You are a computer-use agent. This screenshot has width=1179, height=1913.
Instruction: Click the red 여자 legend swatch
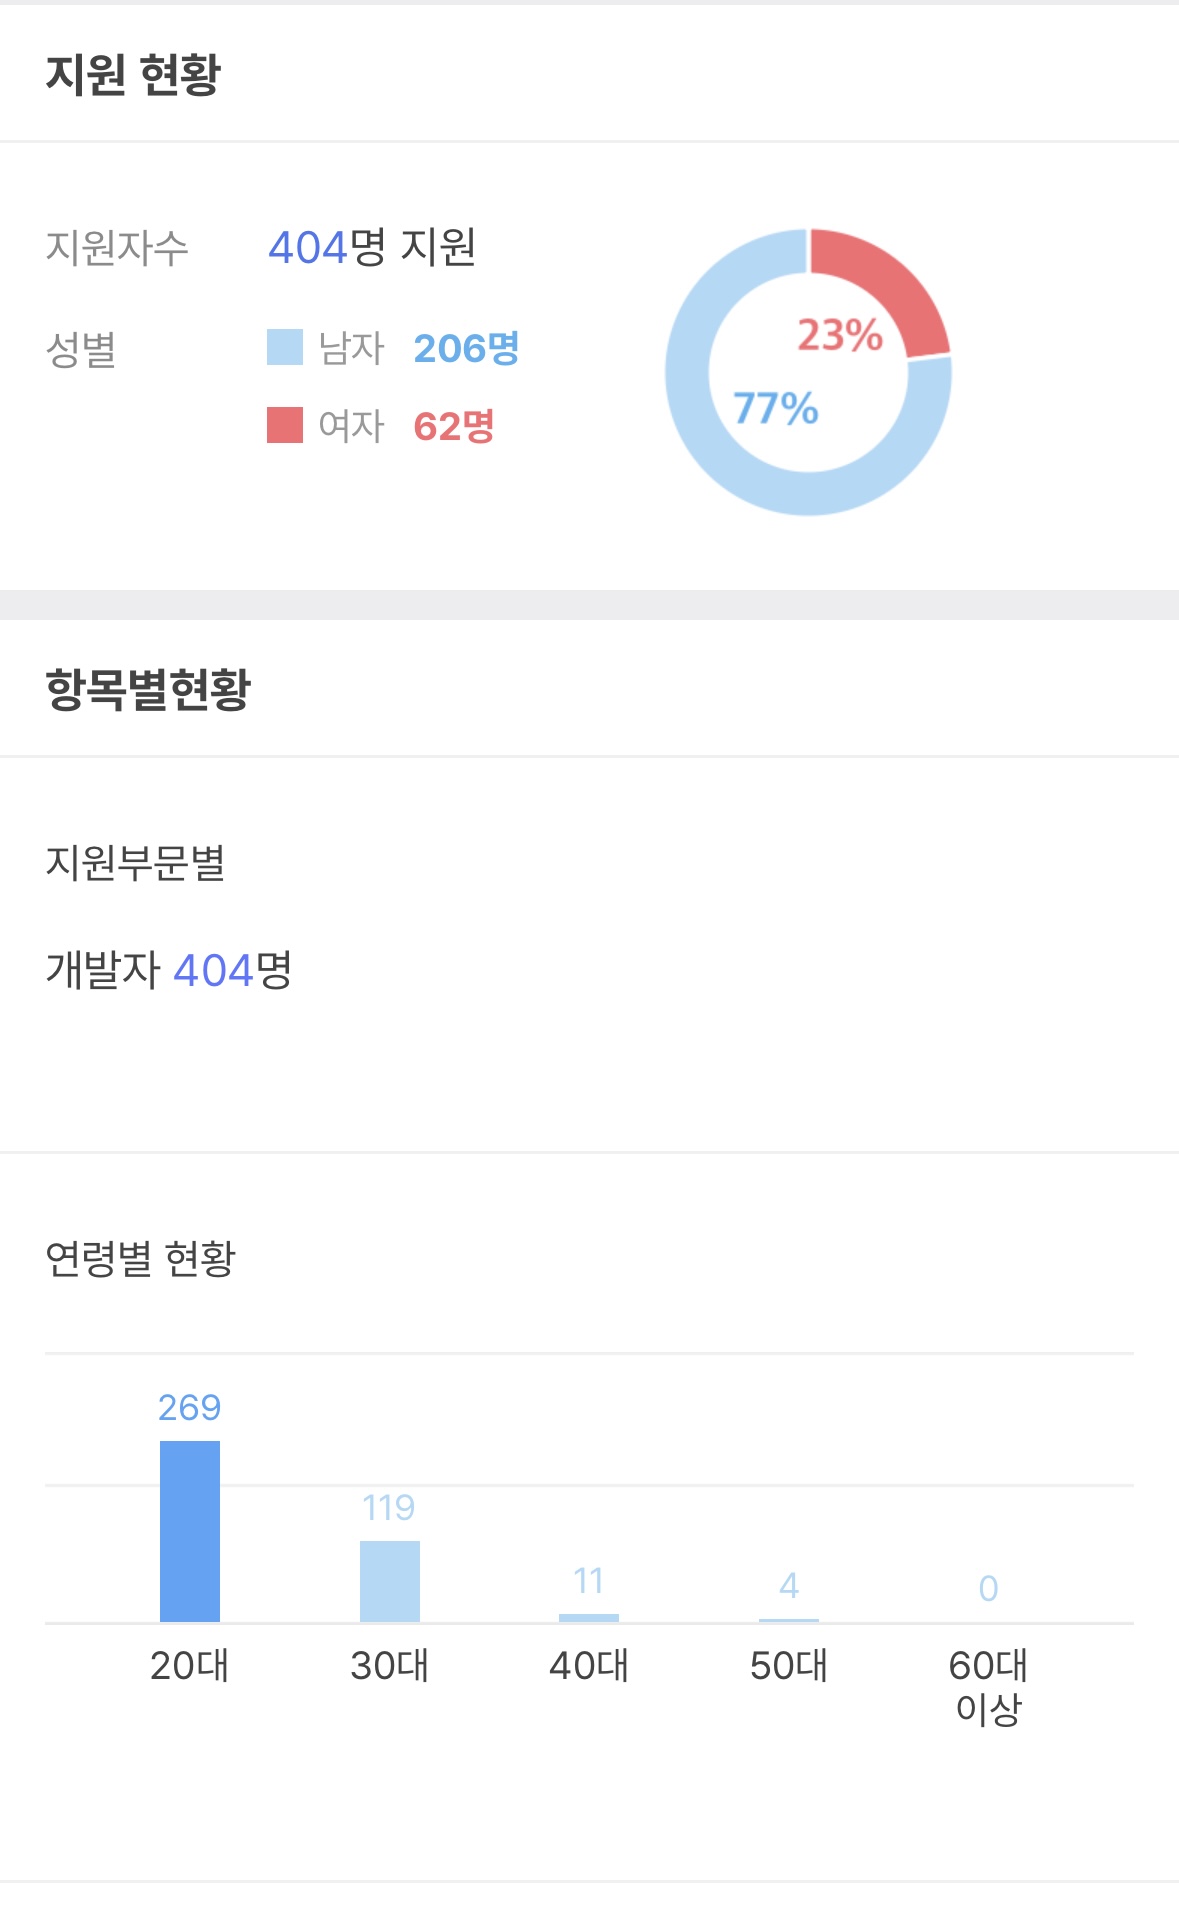284,425
